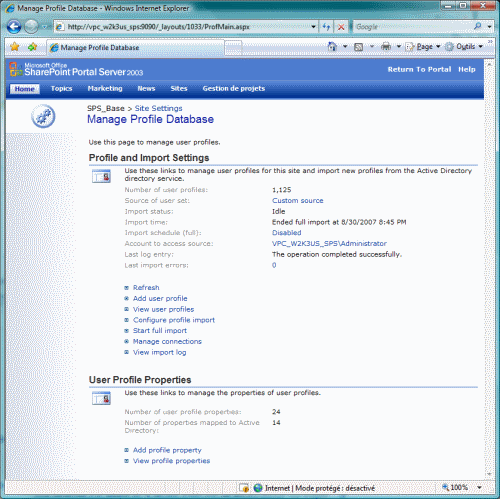The height and width of the screenshot is (499, 500).
Task: Open Favorites Center star icon
Action: click(x=15, y=47)
